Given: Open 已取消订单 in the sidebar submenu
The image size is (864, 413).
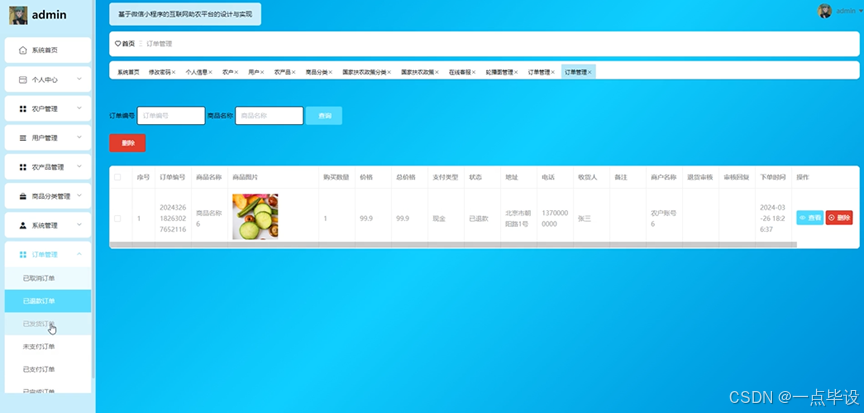Looking at the screenshot, I should pos(48,278).
